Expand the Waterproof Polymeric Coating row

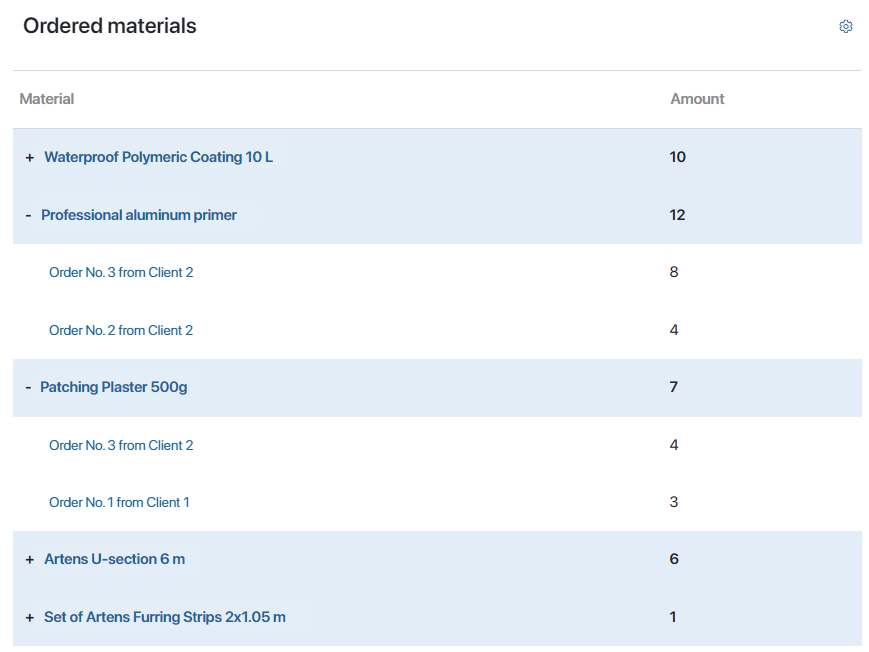[x=30, y=158]
